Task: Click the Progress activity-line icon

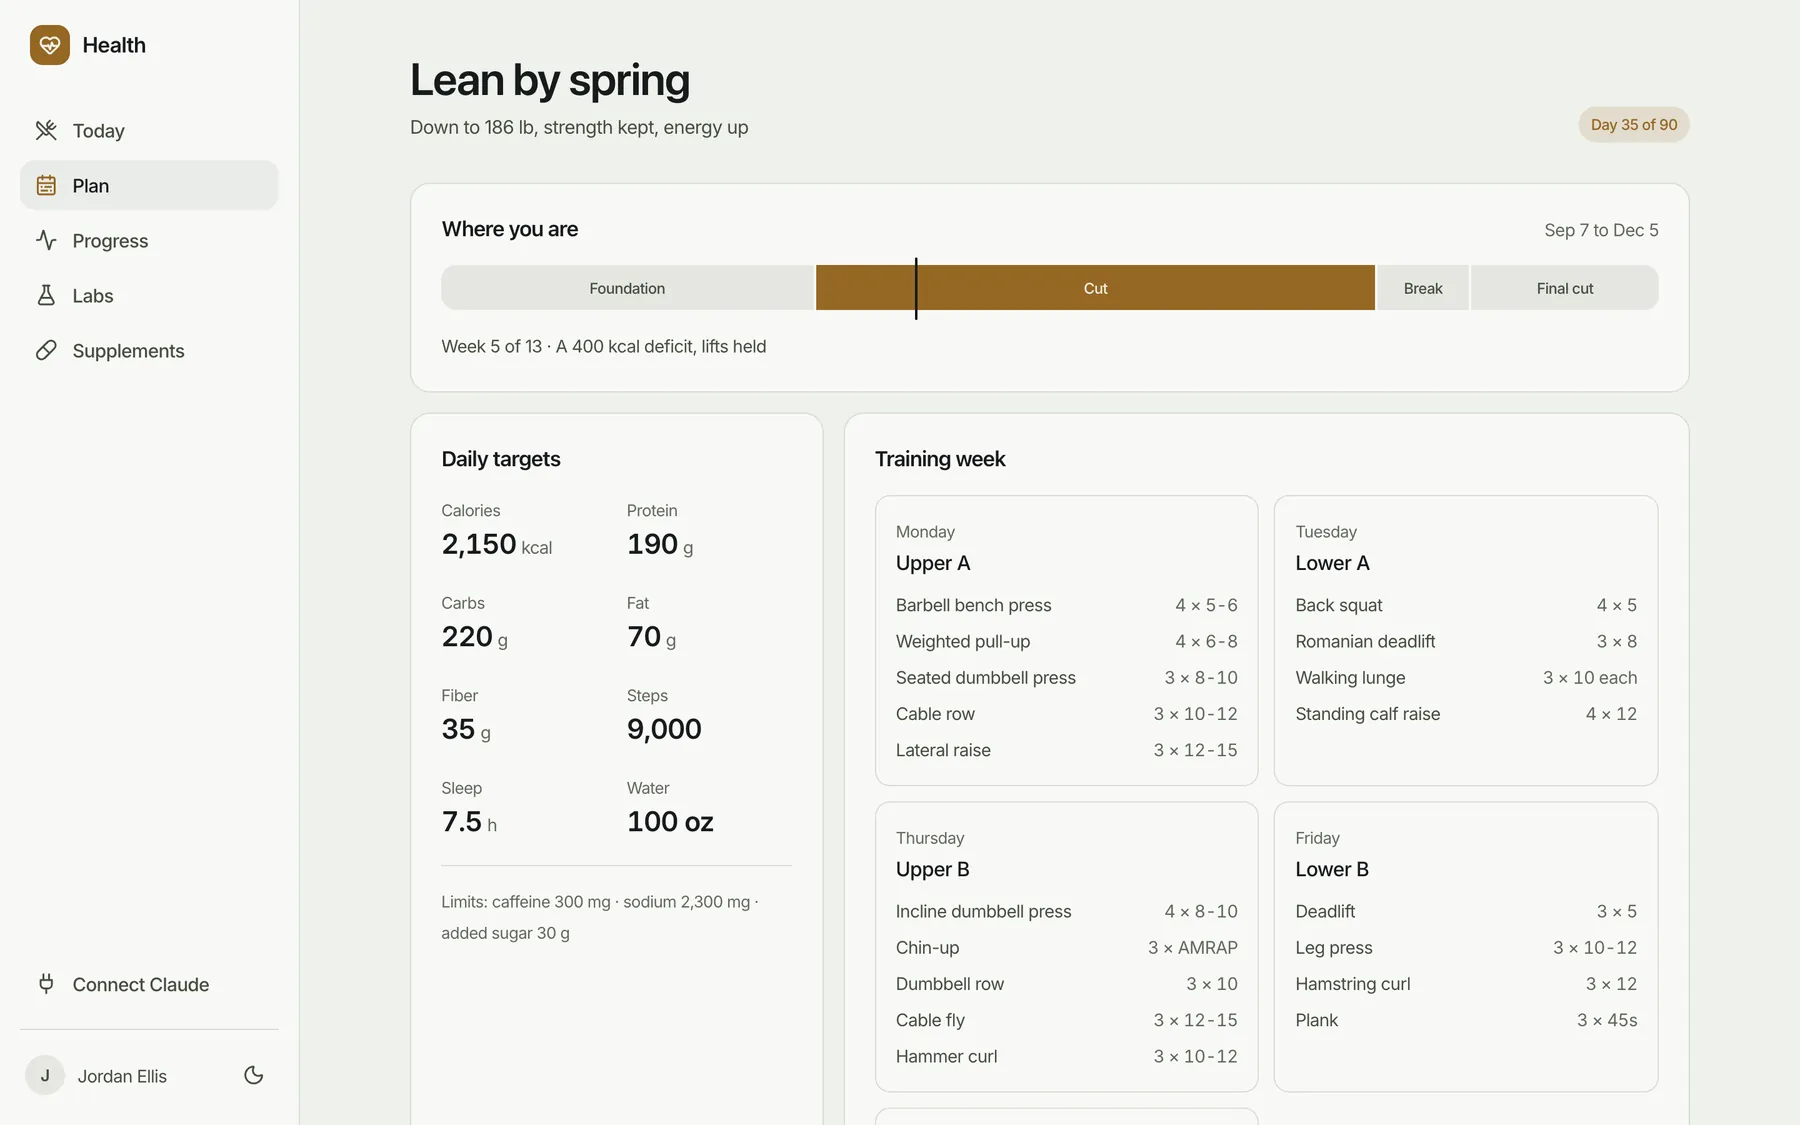Action: tap(46, 240)
